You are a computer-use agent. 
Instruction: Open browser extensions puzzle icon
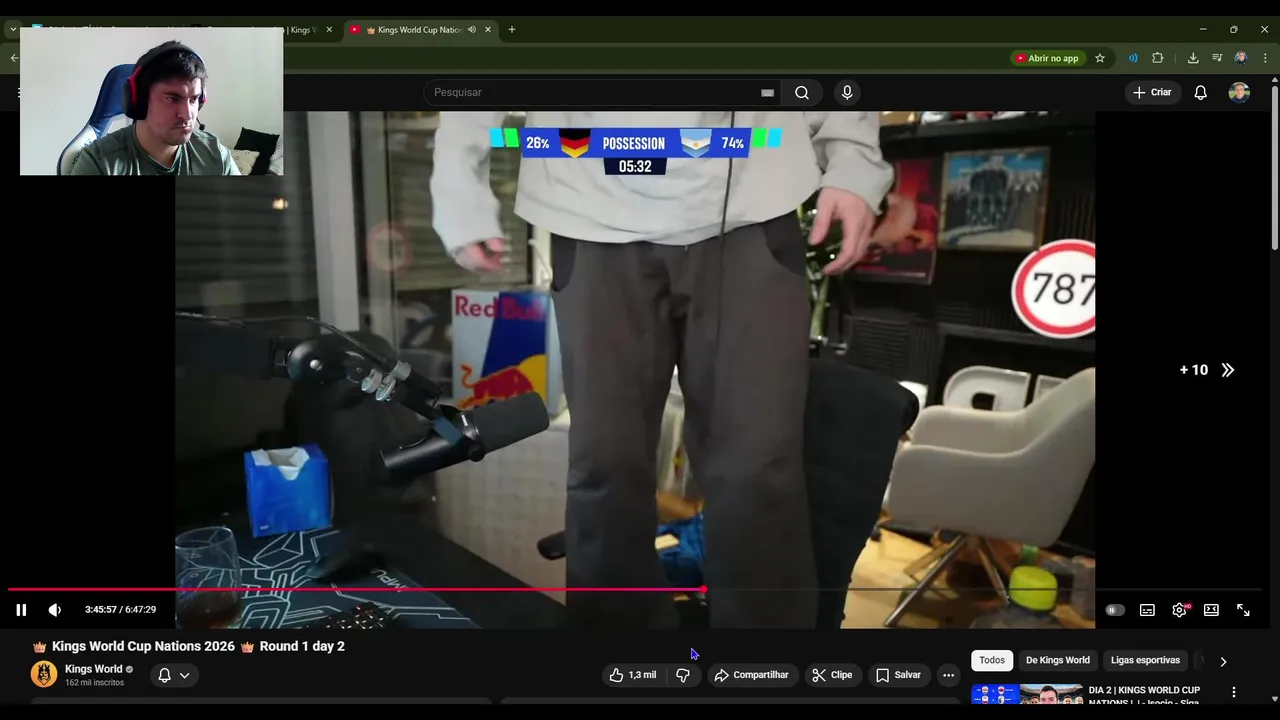click(x=1158, y=58)
